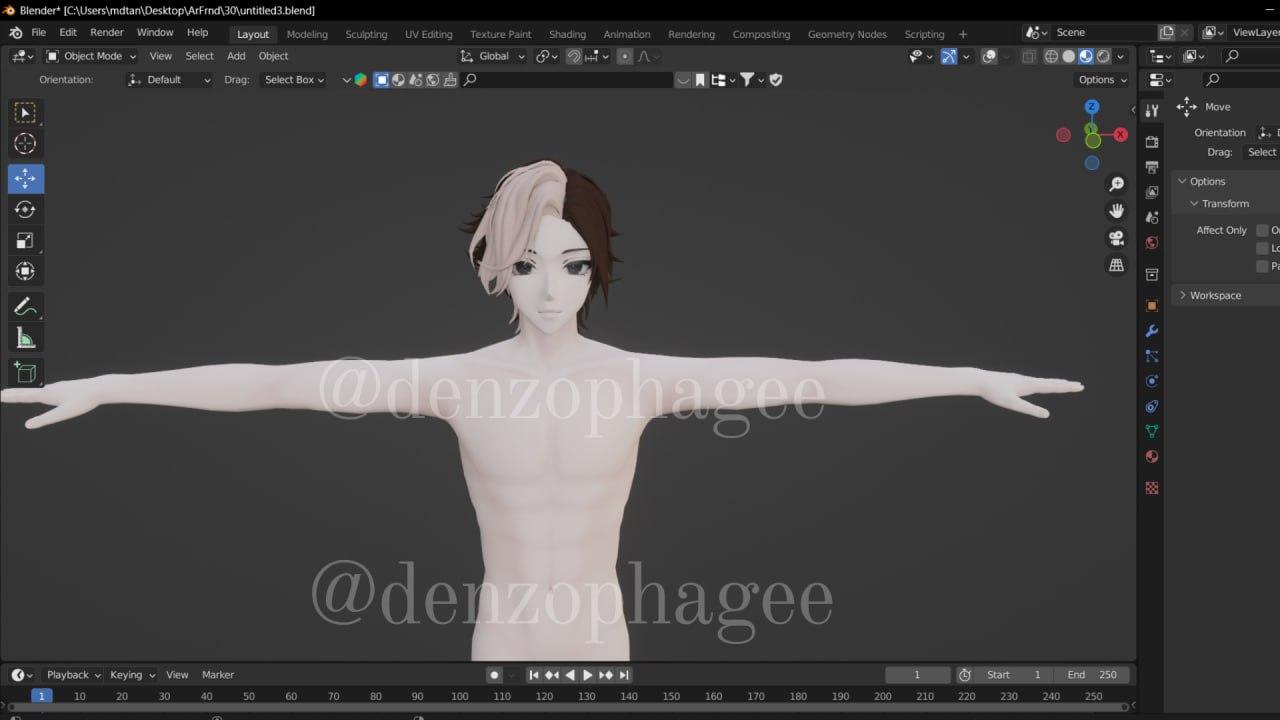This screenshot has width=1280, height=720.
Task: Open the Object Mode dropdown
Action: tap(91, 57)
